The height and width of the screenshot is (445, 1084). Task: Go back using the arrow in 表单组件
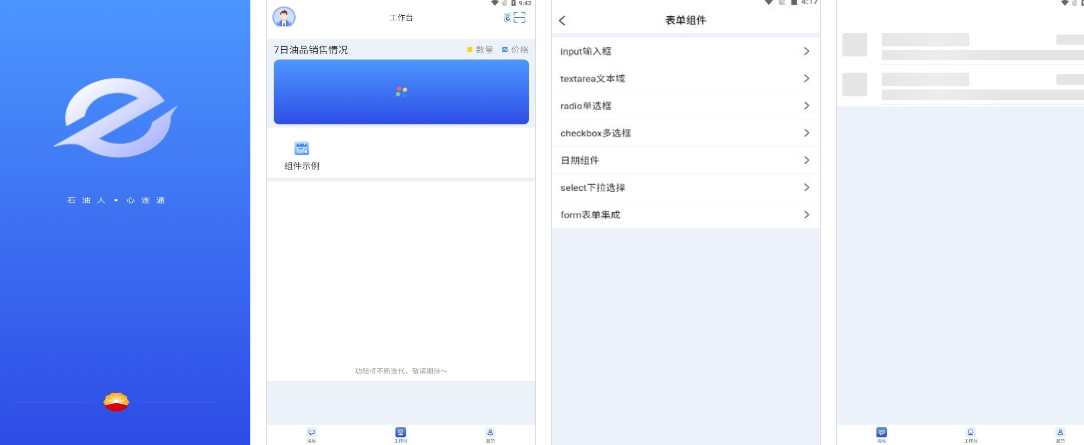[x=562, y=21]
